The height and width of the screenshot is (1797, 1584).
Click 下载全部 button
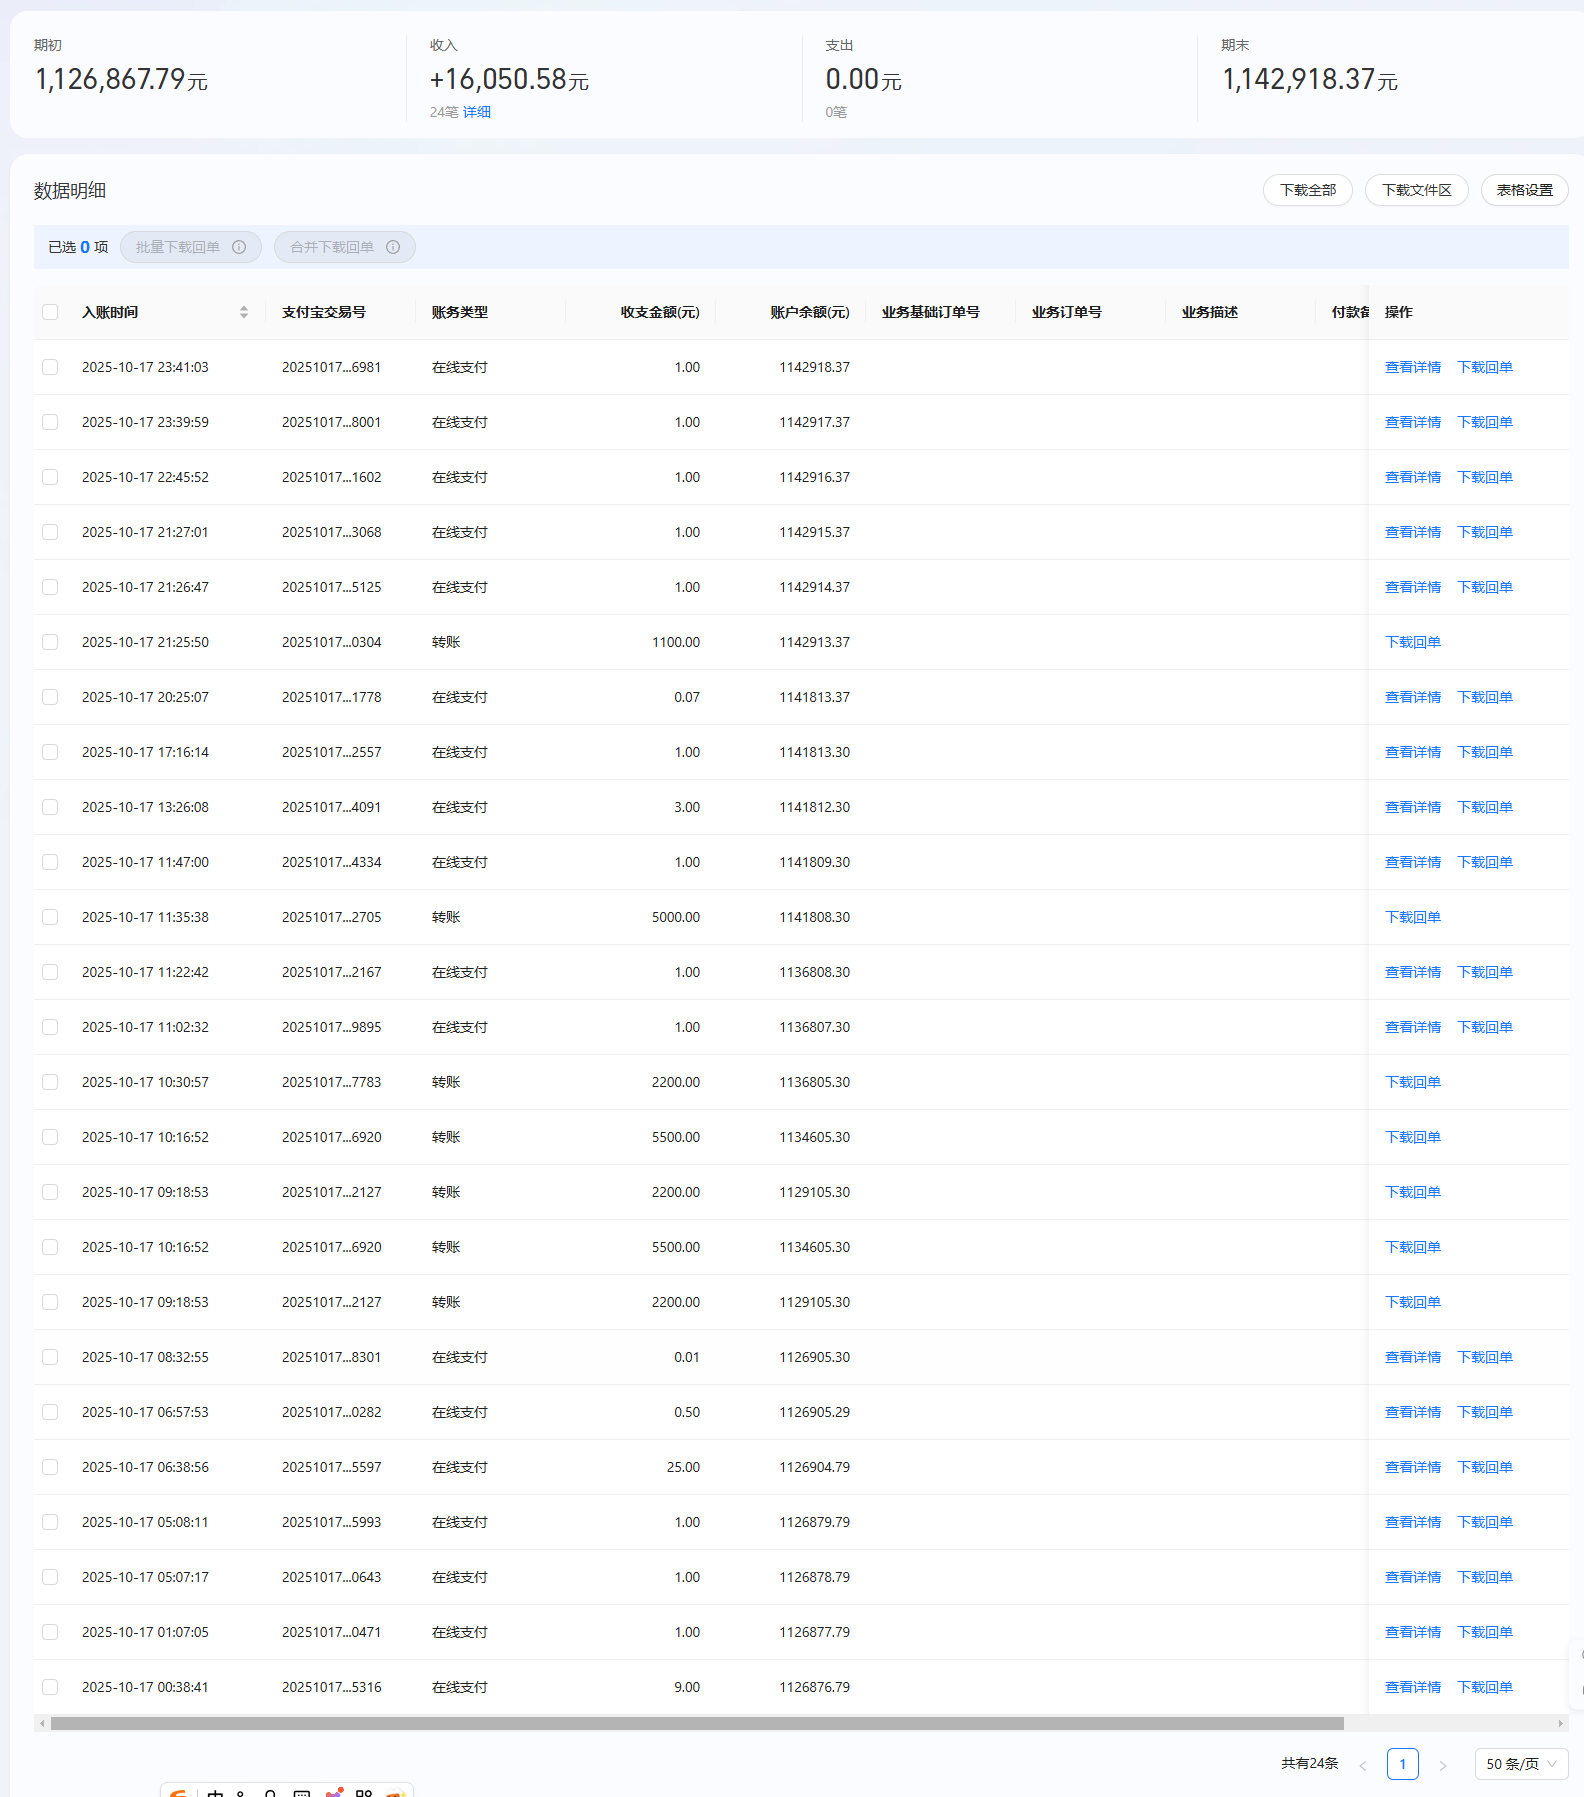click(1307, 190)
